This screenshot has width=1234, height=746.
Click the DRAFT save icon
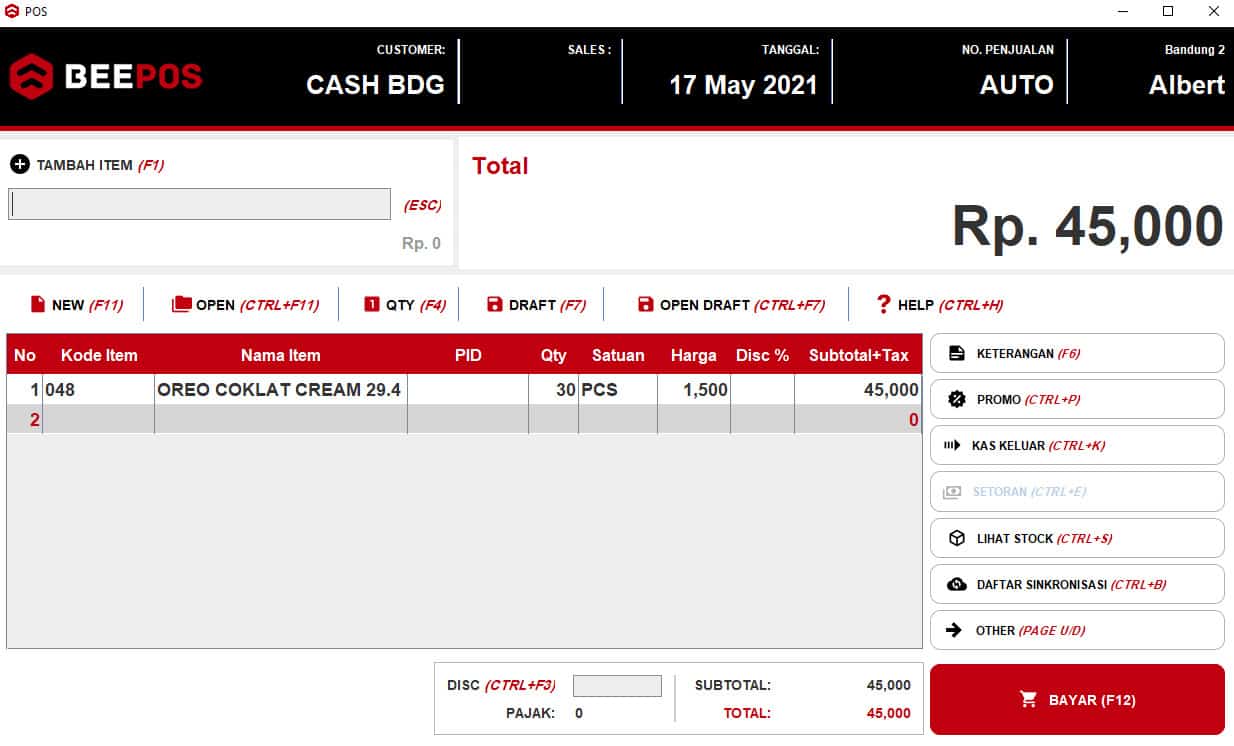(494, 304)
